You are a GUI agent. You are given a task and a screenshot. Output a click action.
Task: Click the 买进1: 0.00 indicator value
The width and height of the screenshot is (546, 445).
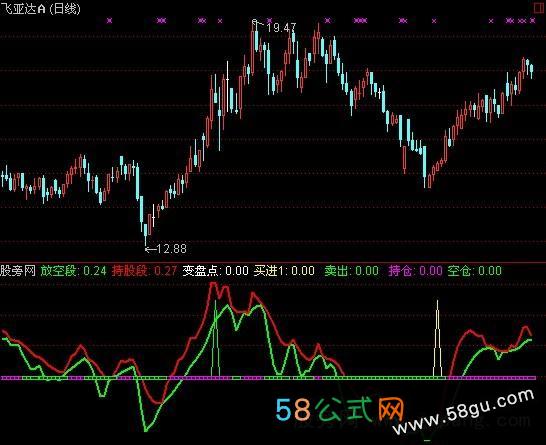tap(284, 271)
